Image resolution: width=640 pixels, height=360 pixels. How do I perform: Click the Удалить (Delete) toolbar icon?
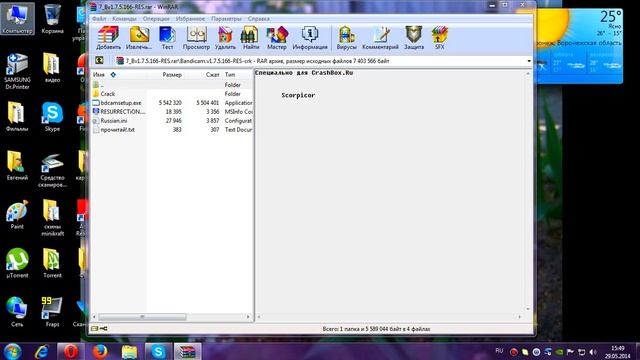tap(225, 38)
